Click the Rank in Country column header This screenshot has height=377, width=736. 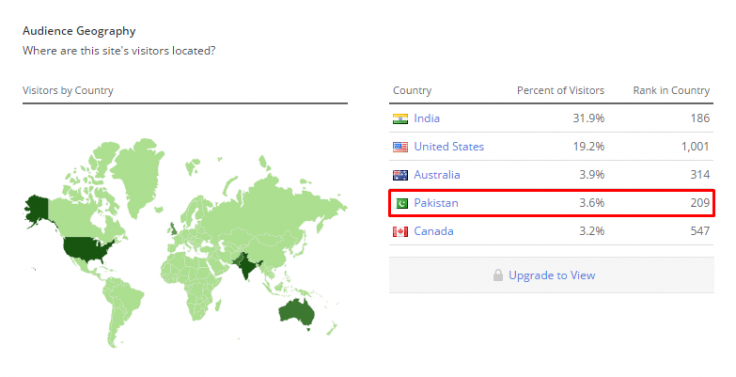point(671,90)
